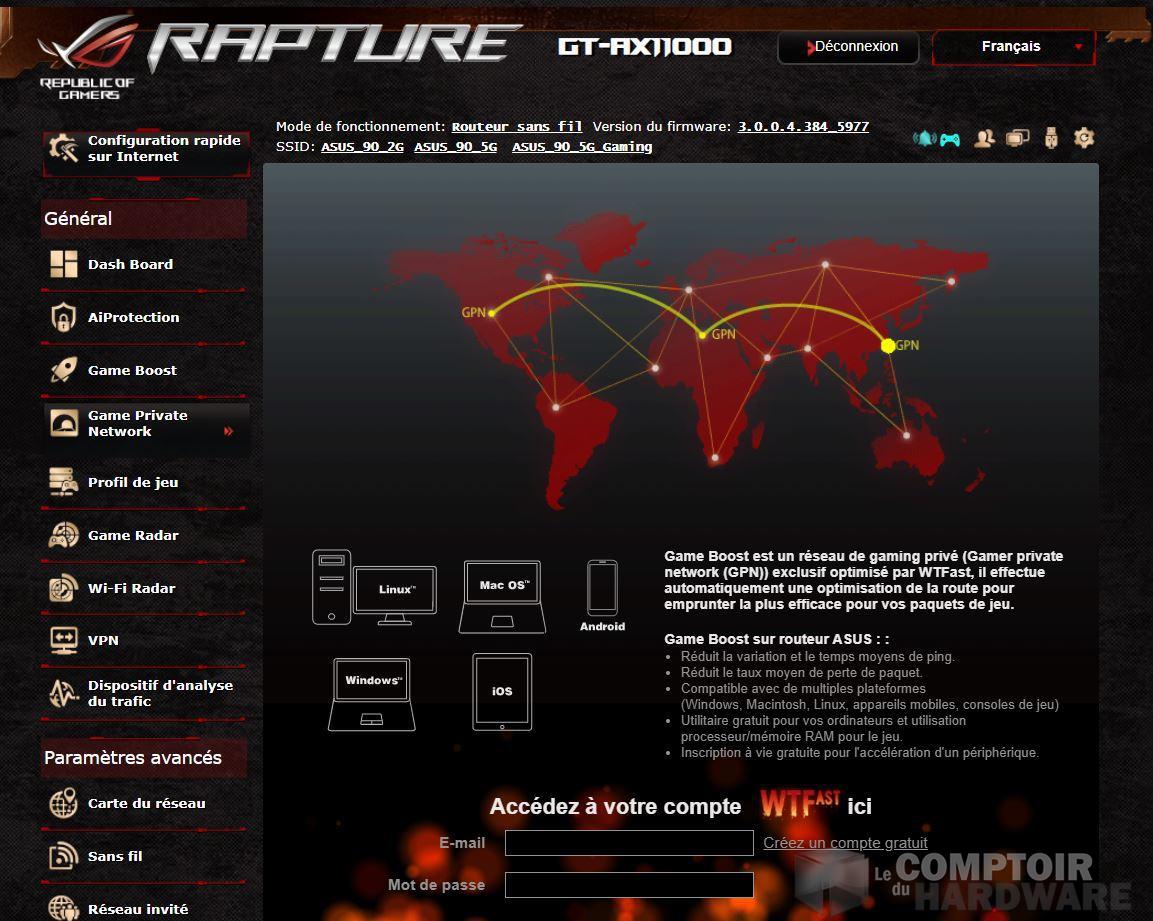This screenshot has height=921, width=1153.
Task: Focus the Mot de passe field
Action: point(629,885)
